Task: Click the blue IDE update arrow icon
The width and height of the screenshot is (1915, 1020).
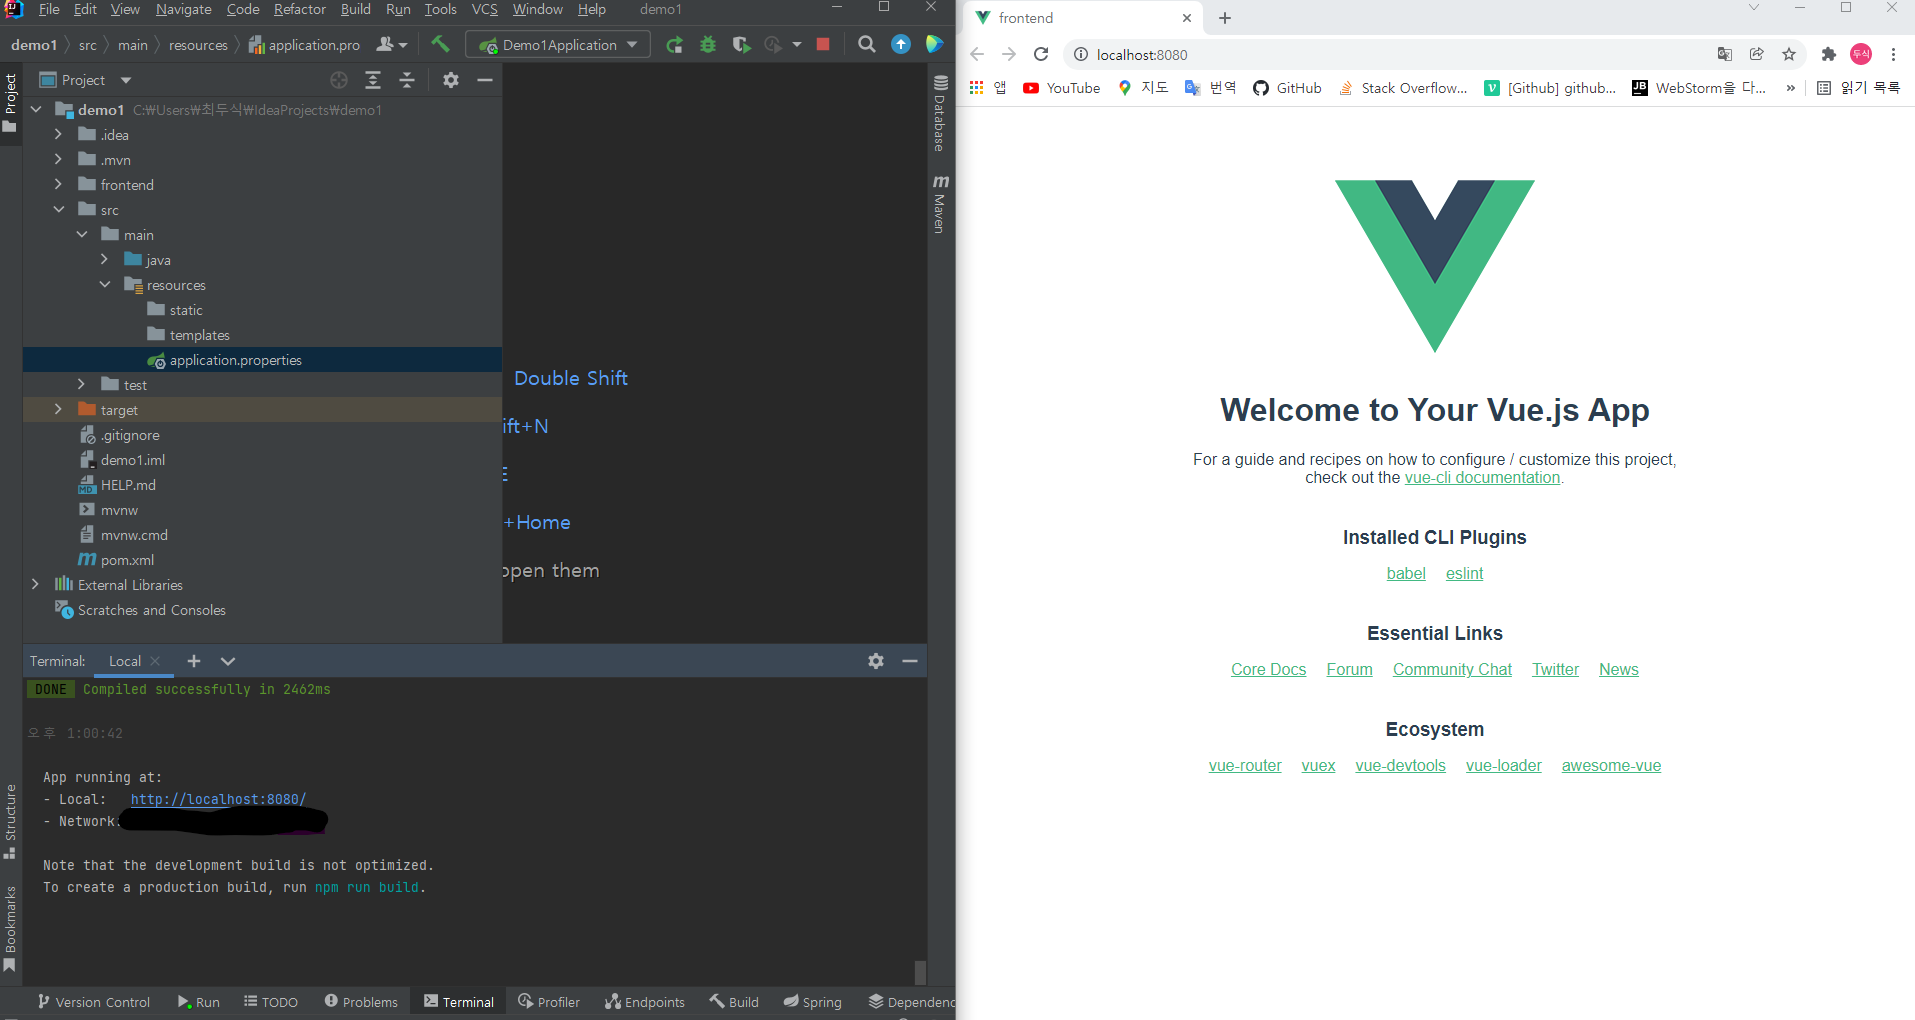Action: pos(901,44)
